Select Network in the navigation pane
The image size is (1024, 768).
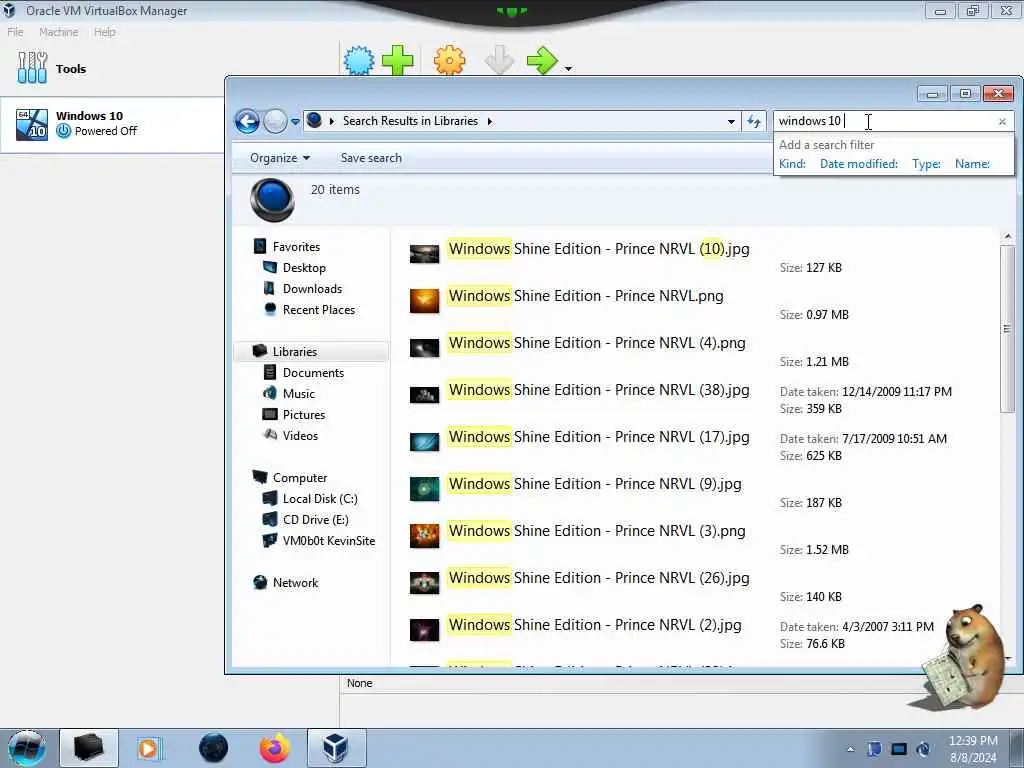pos(295,583)
